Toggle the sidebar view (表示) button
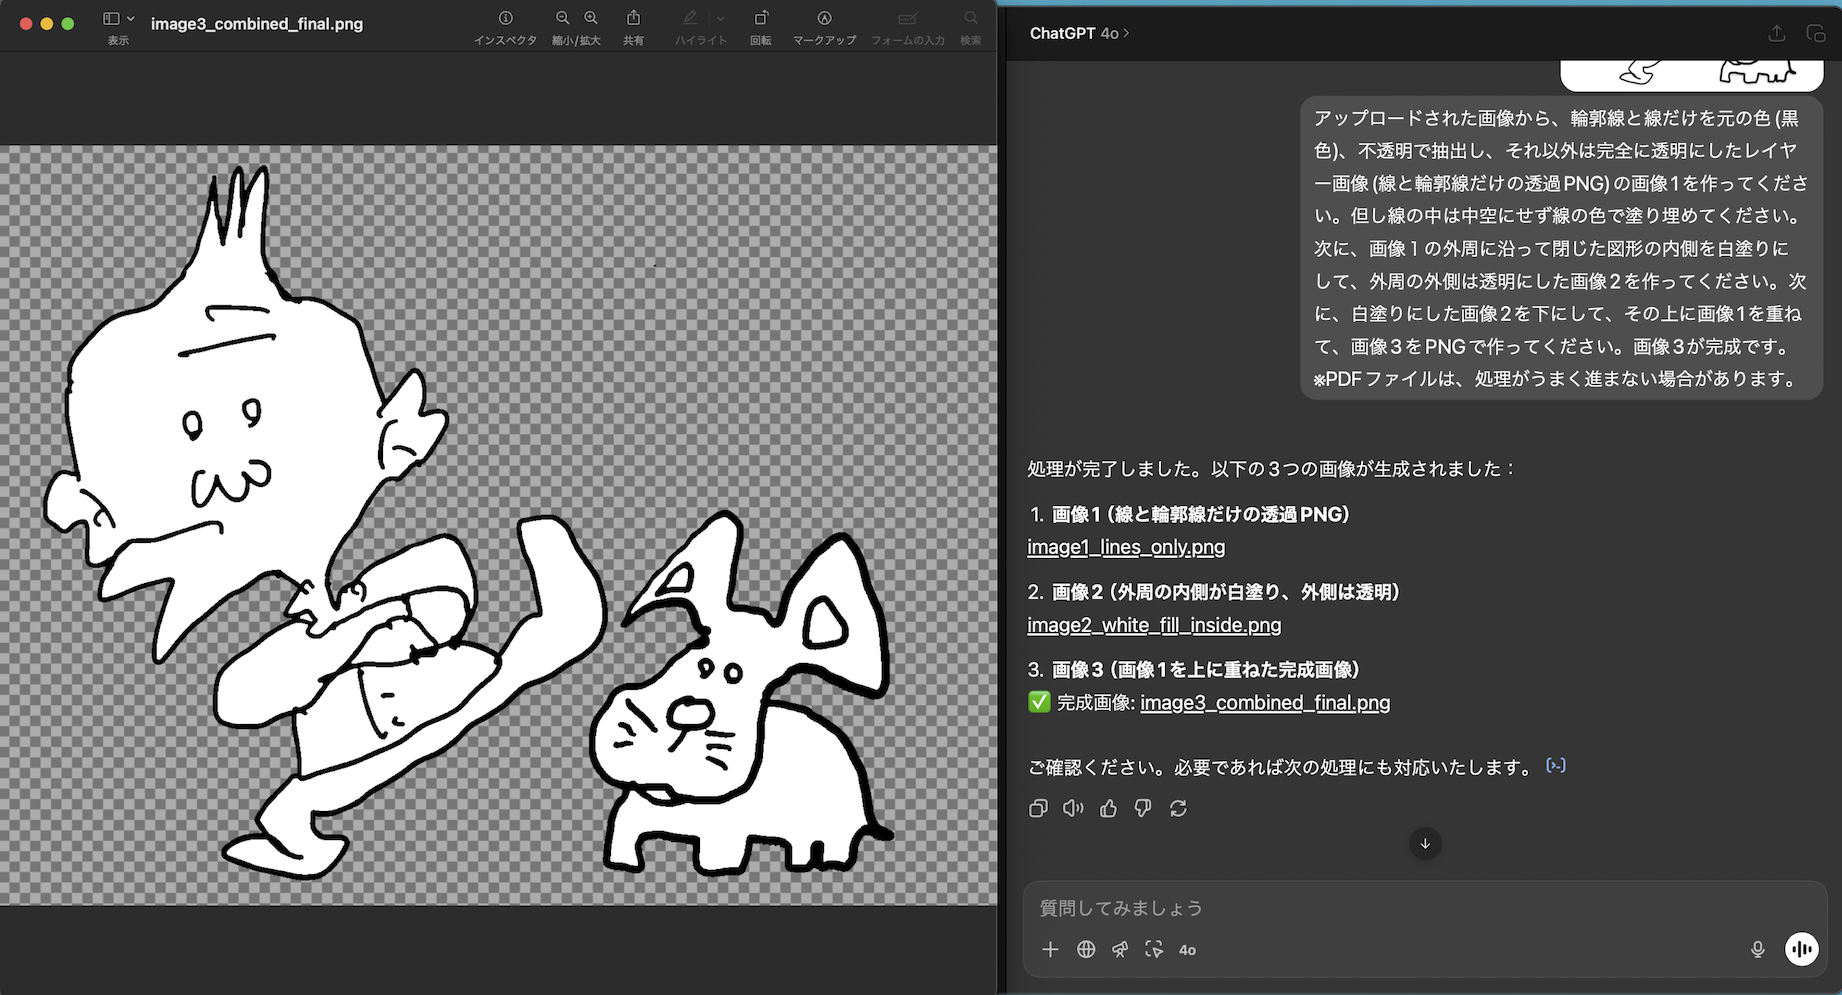The height and width of the screenshot is (995, 1842). [111, 19]
